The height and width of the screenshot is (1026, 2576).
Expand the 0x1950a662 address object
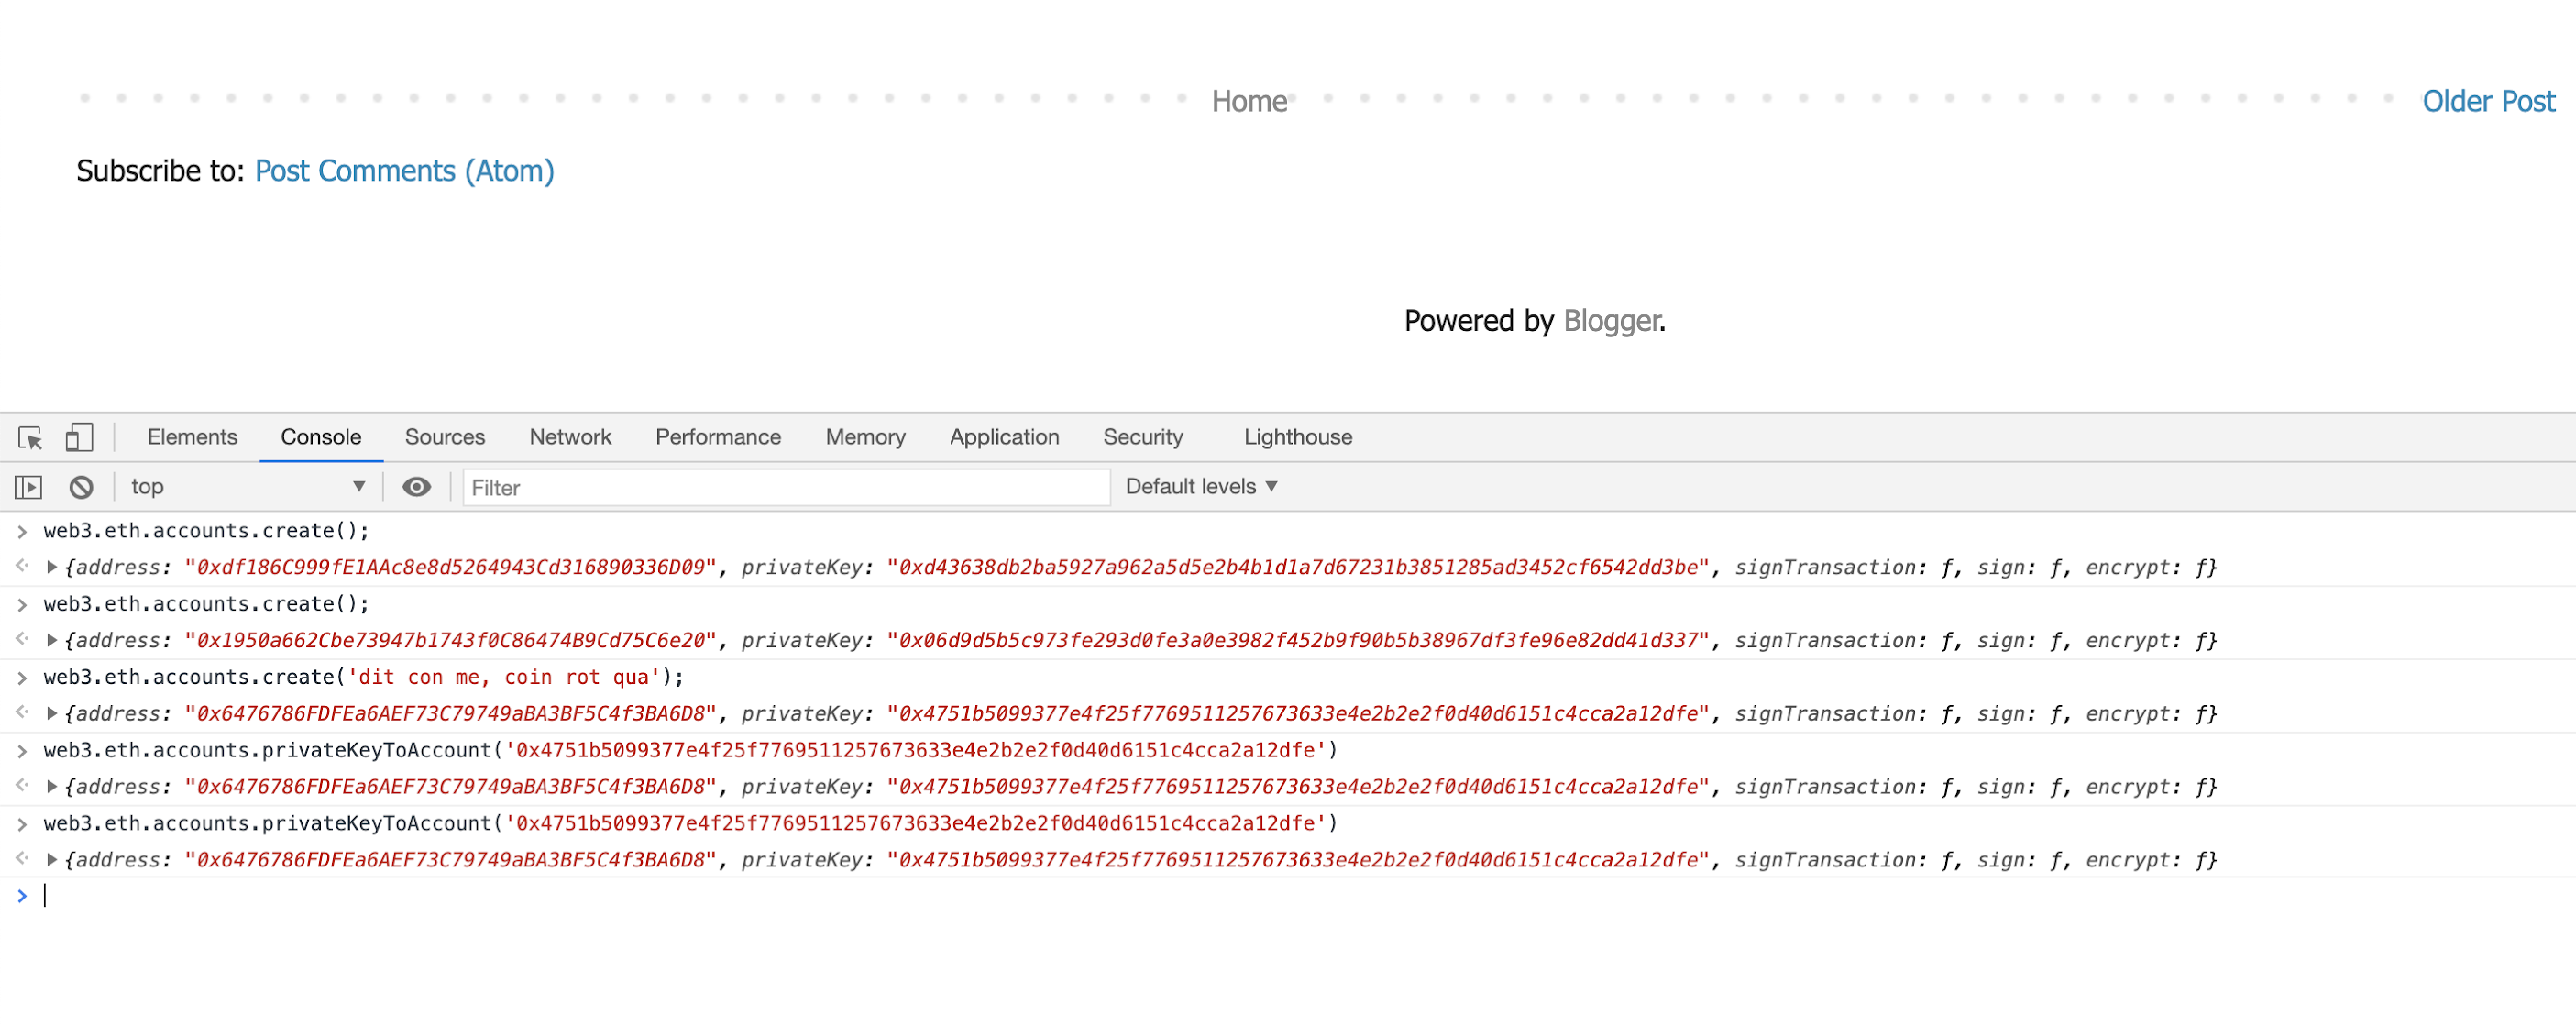click(52, 640)
